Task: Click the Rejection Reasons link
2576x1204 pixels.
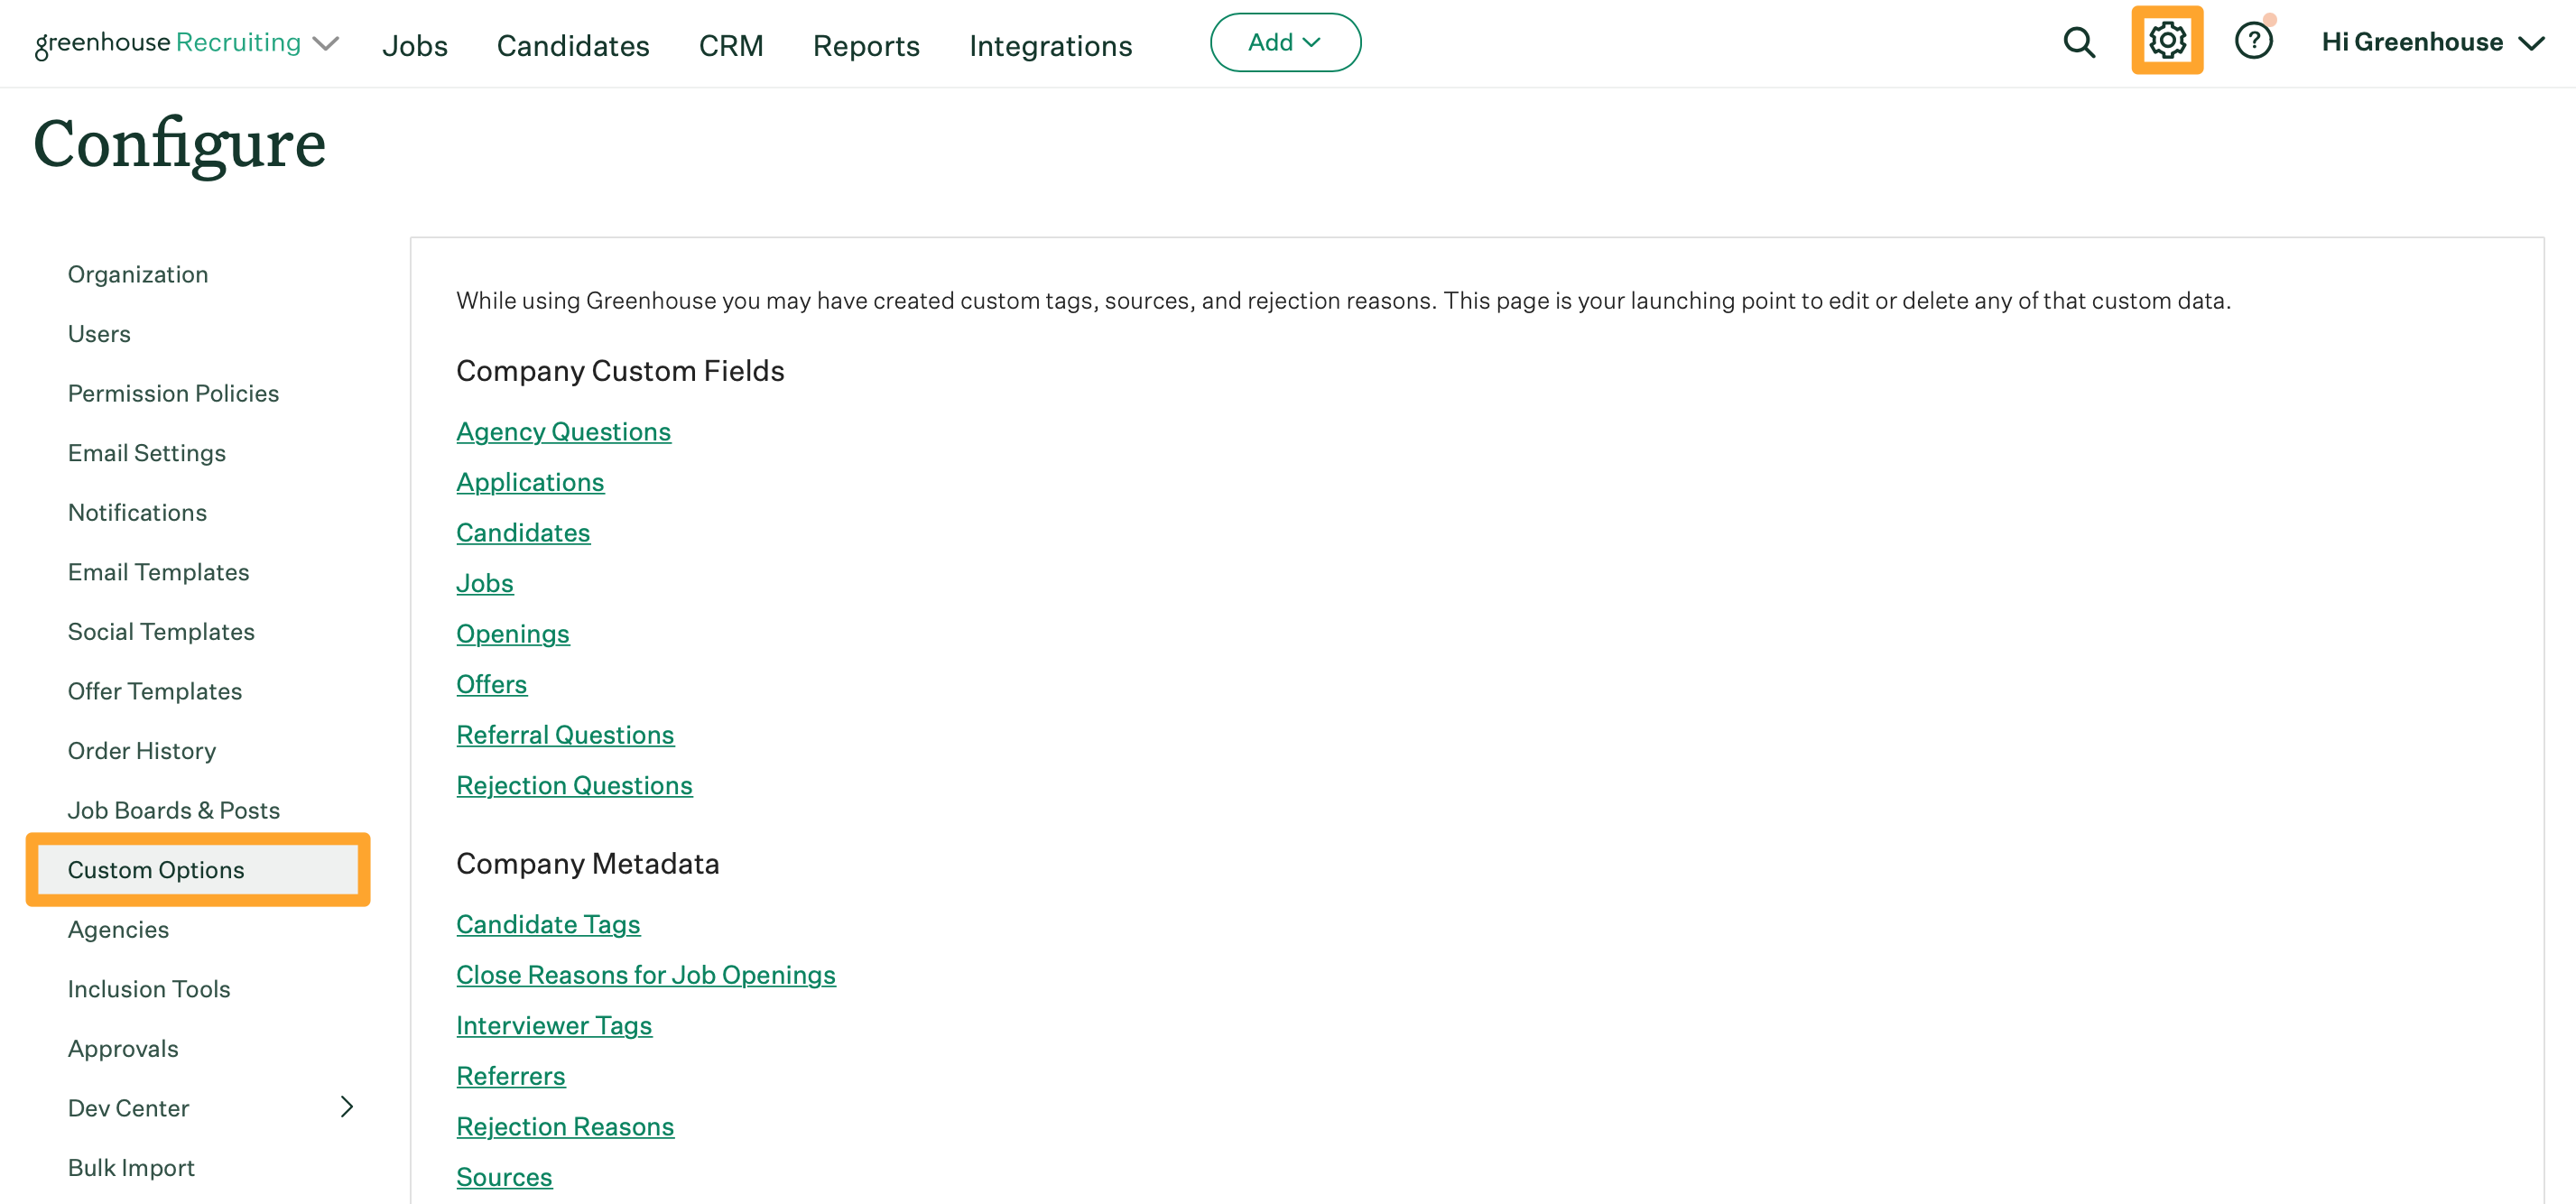Action: click(x=565, y=1126)
